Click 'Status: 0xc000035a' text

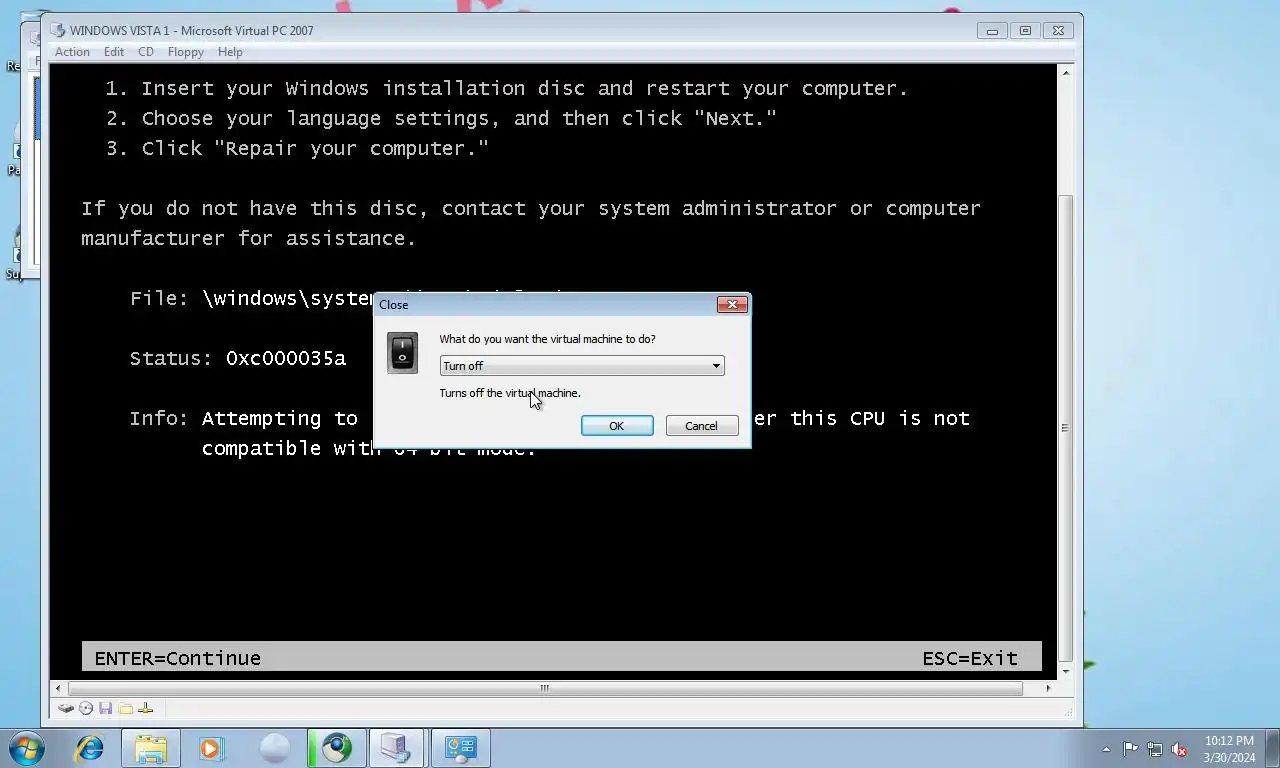click(238, 358)
